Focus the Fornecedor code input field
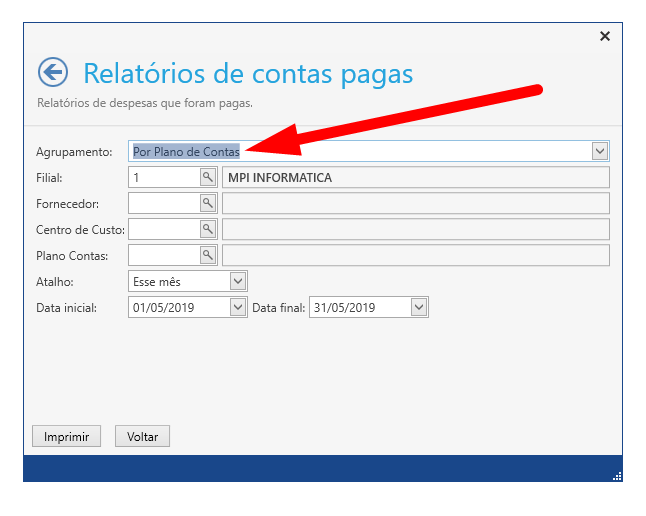The image size is (646, 516). point(164,203)
